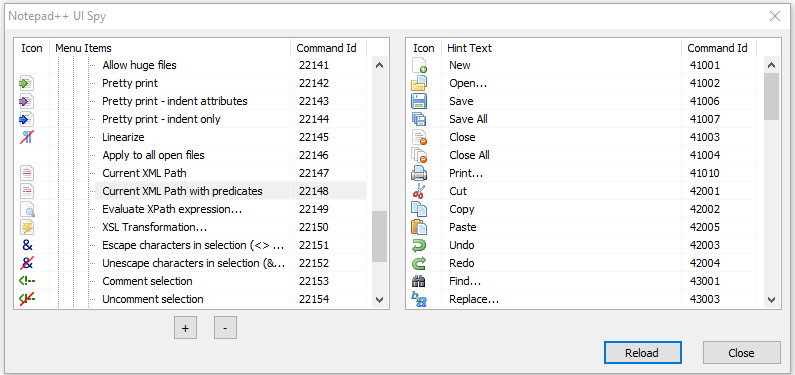Image resolution: width=795 pixels, height=375 pixels.
Task: Click the Undo hint text
Action: [x=462, y=245]
